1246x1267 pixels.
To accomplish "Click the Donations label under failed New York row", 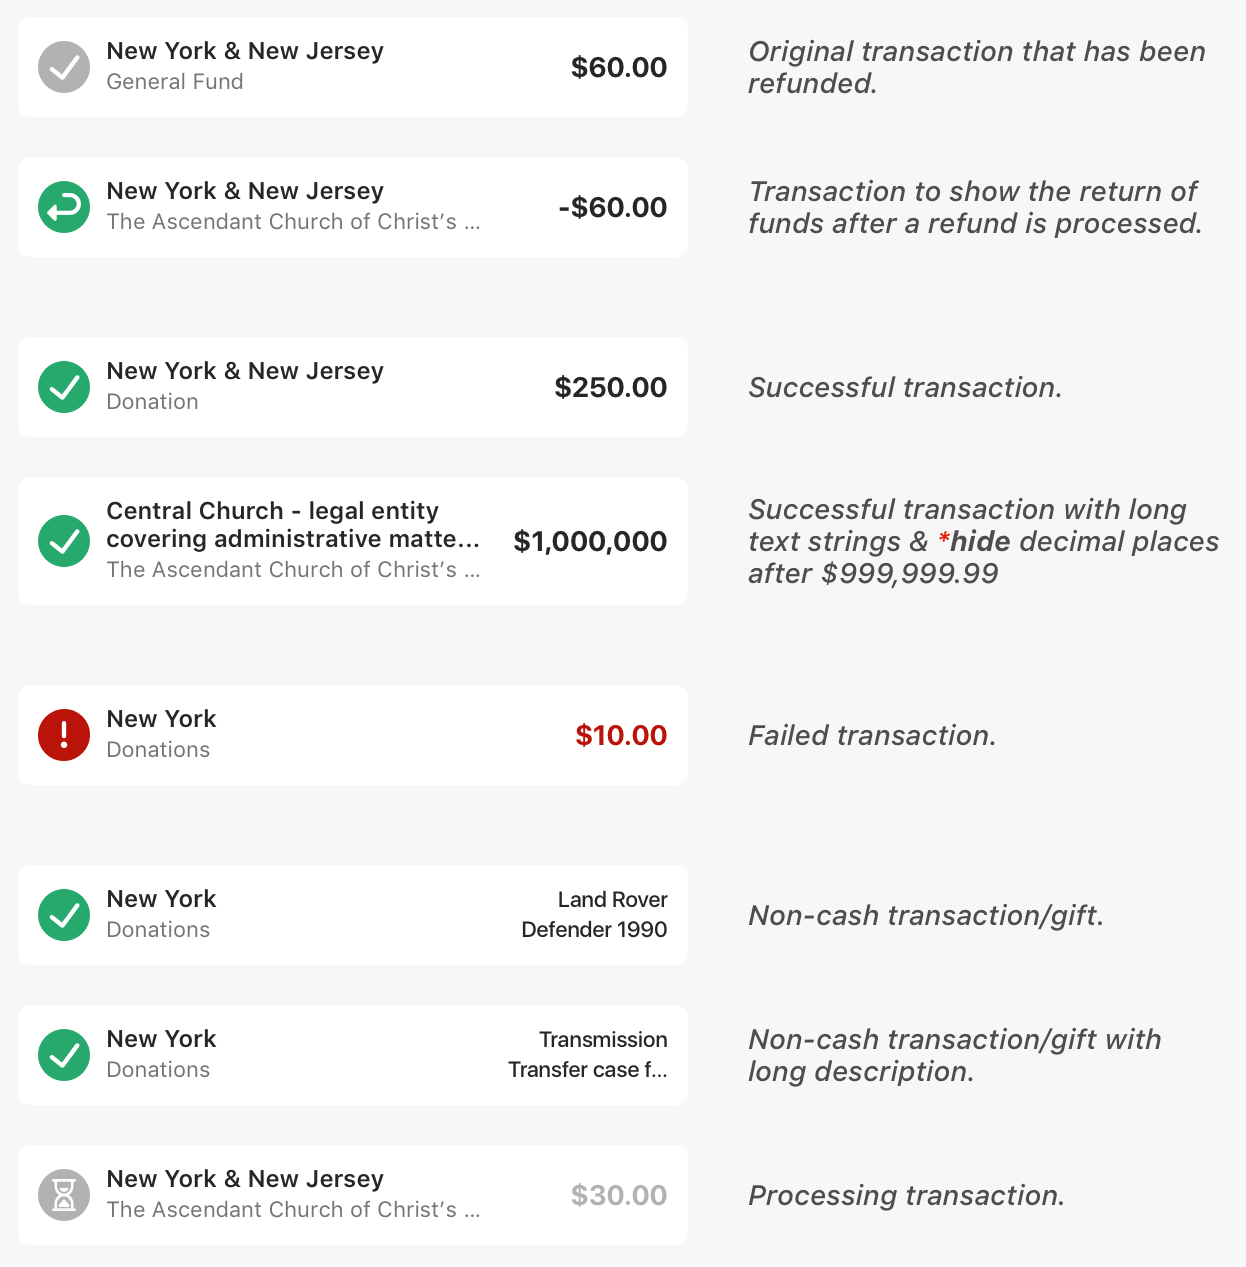I will tap(158, 749).
